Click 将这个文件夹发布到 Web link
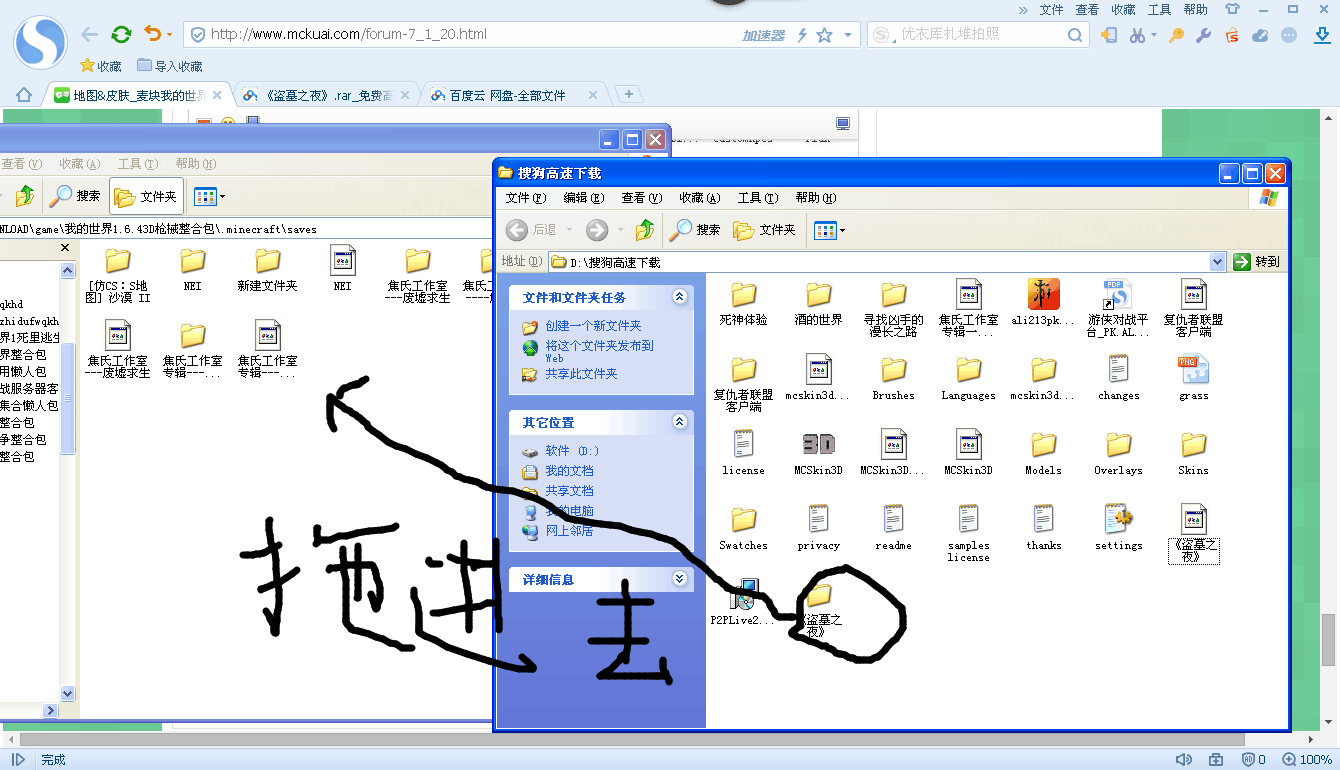 pos(599,350)
